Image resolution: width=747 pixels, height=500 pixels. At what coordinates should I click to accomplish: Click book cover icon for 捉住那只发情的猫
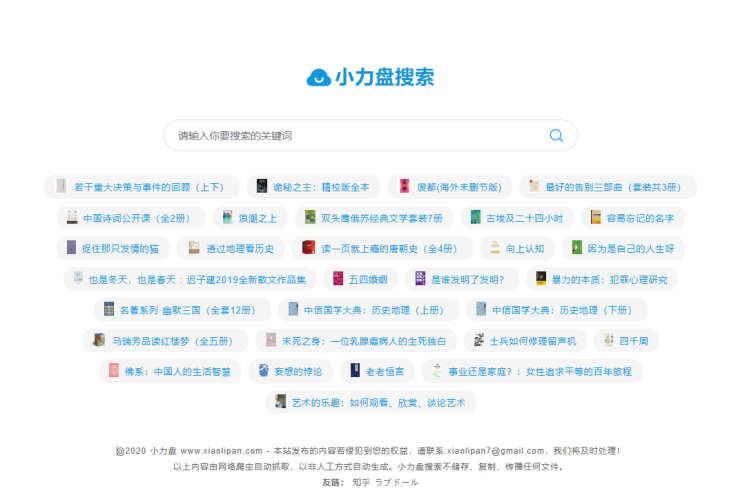pos(71,248)
